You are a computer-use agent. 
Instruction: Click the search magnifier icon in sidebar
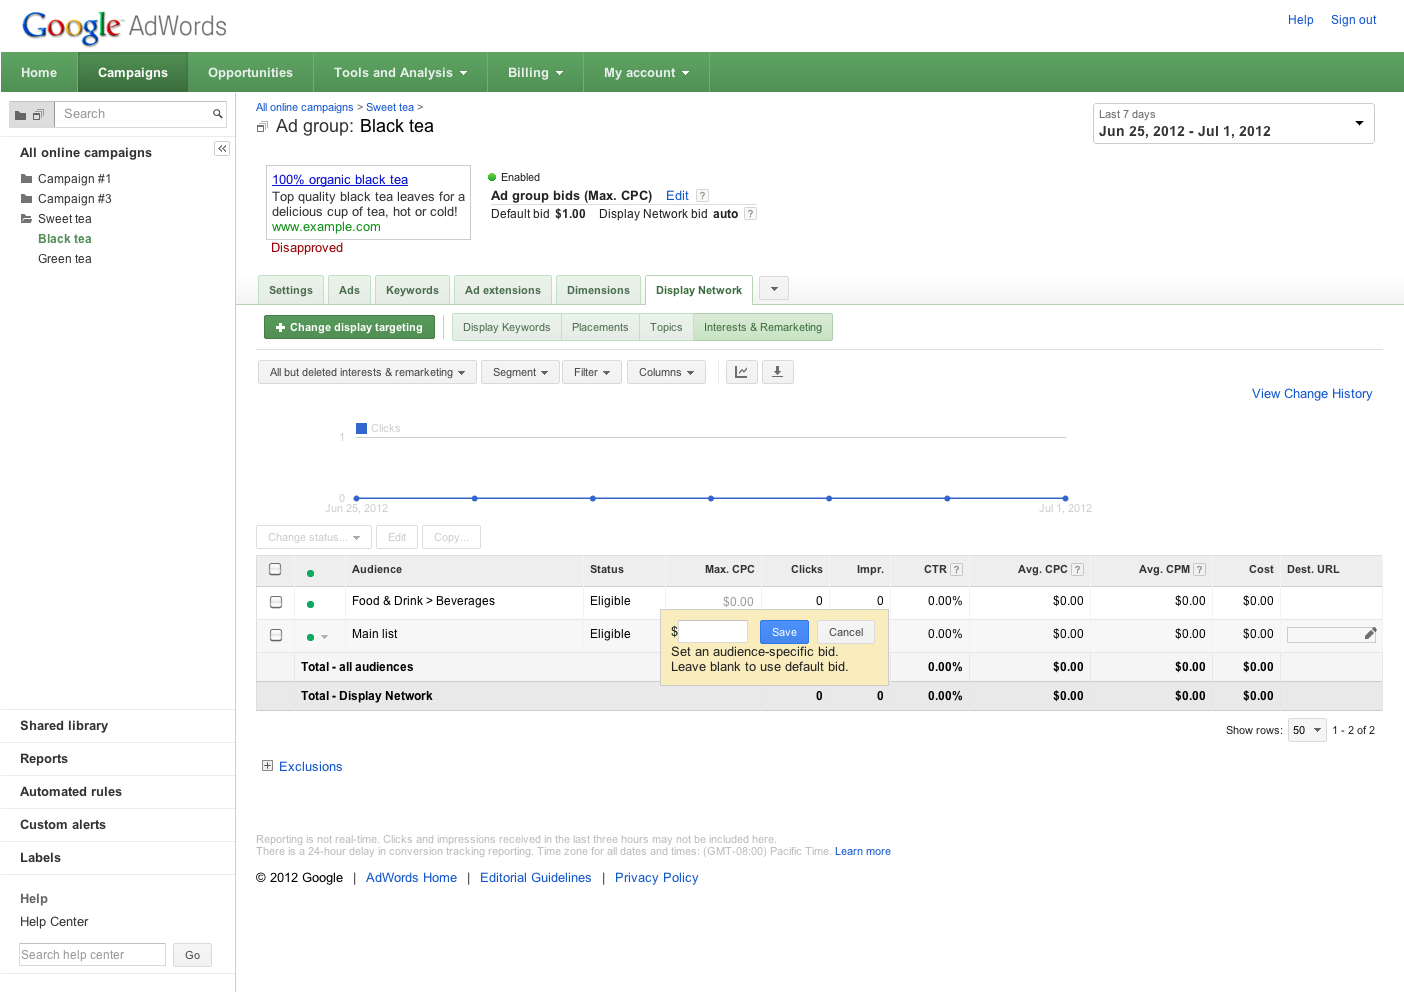tap(217, 114)
